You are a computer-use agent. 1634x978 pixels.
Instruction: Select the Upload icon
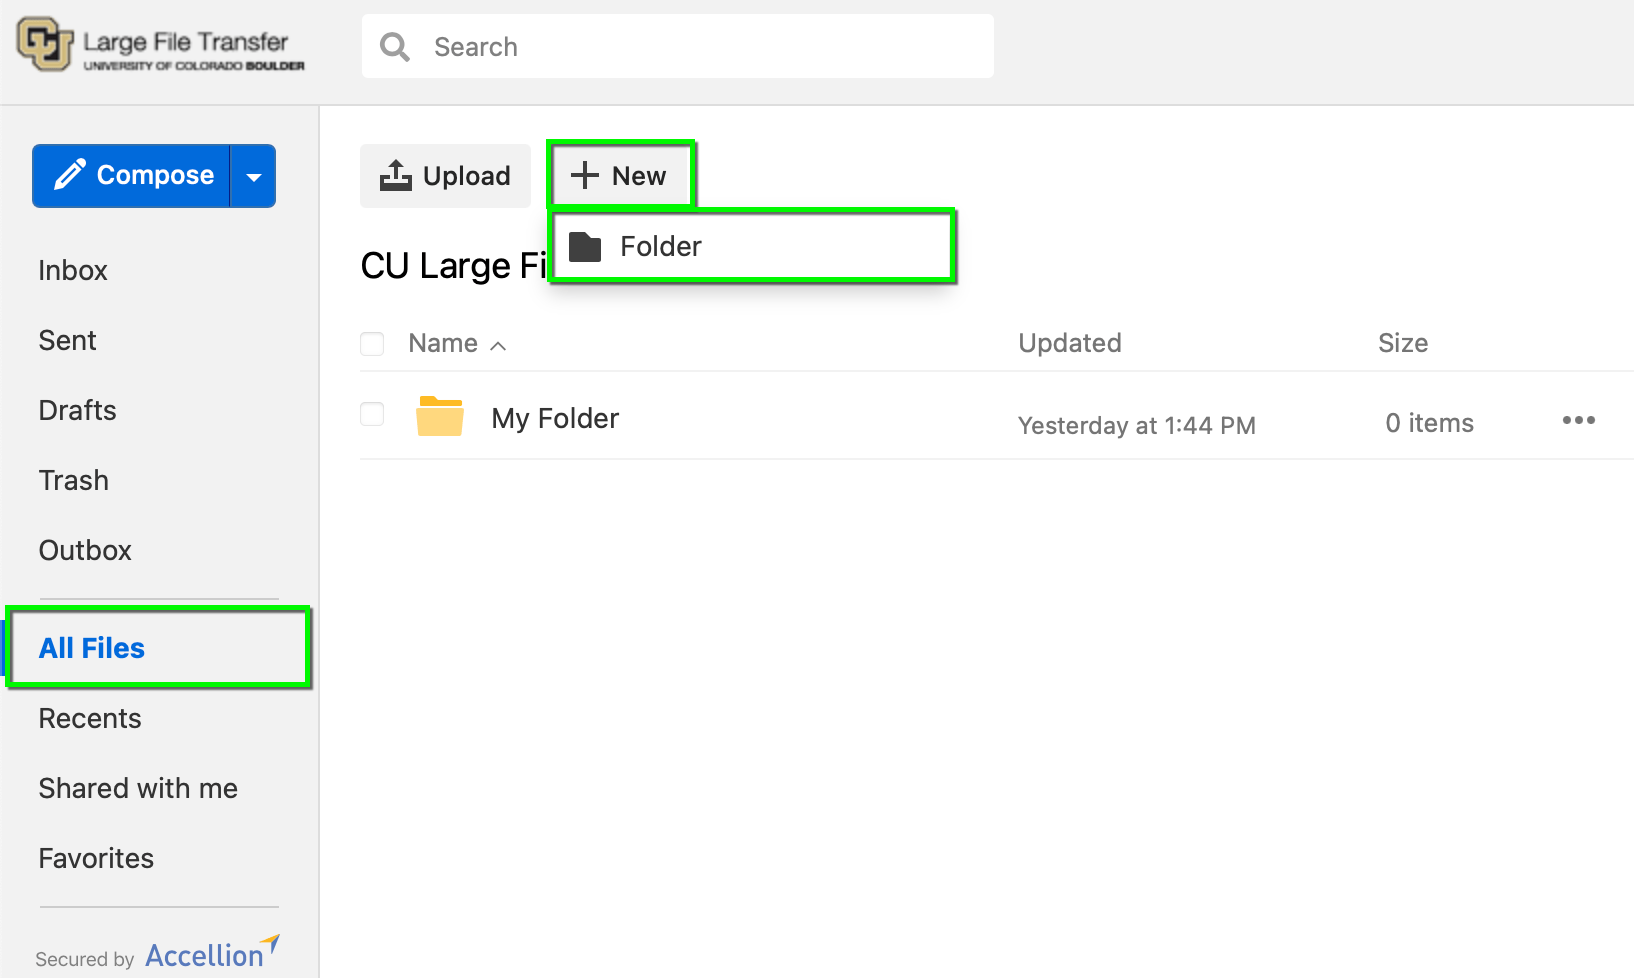[396, 174]
